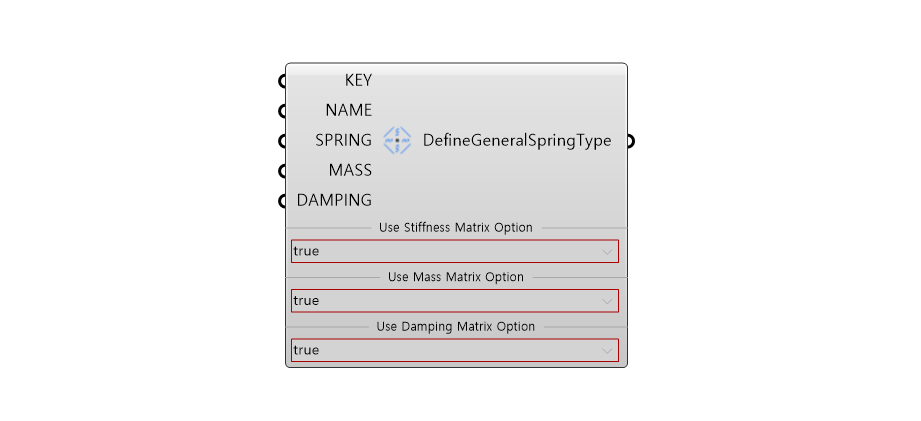Click the DefineGeneralSpringType component name text

tap(517, 141)
